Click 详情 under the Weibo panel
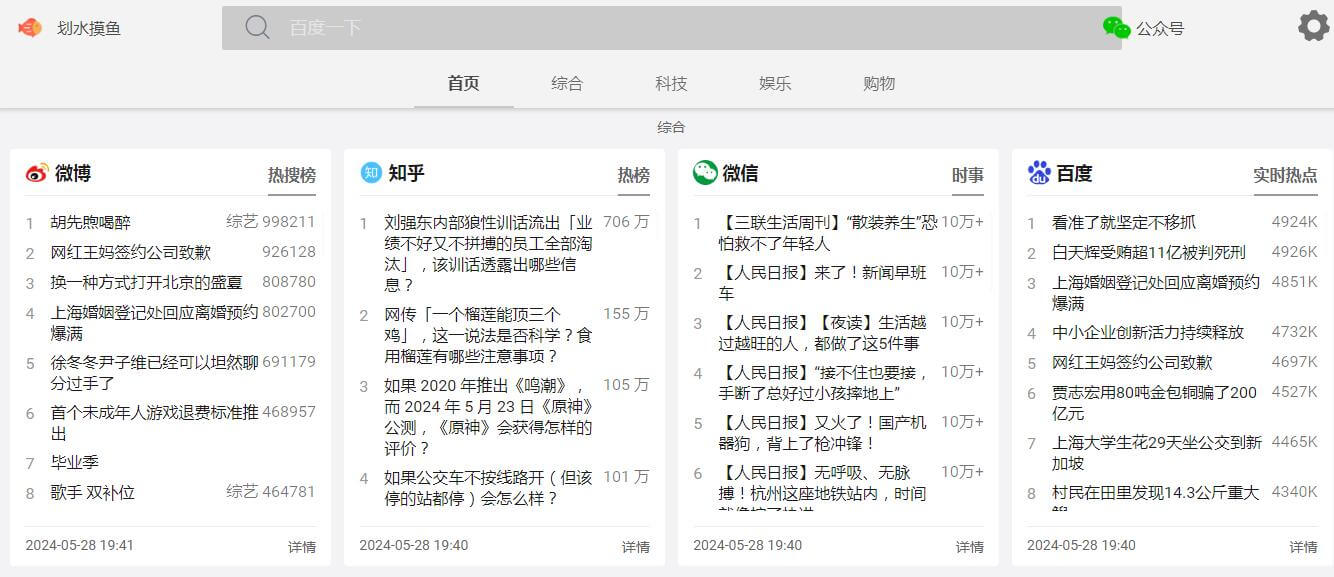 click(303, 547)
